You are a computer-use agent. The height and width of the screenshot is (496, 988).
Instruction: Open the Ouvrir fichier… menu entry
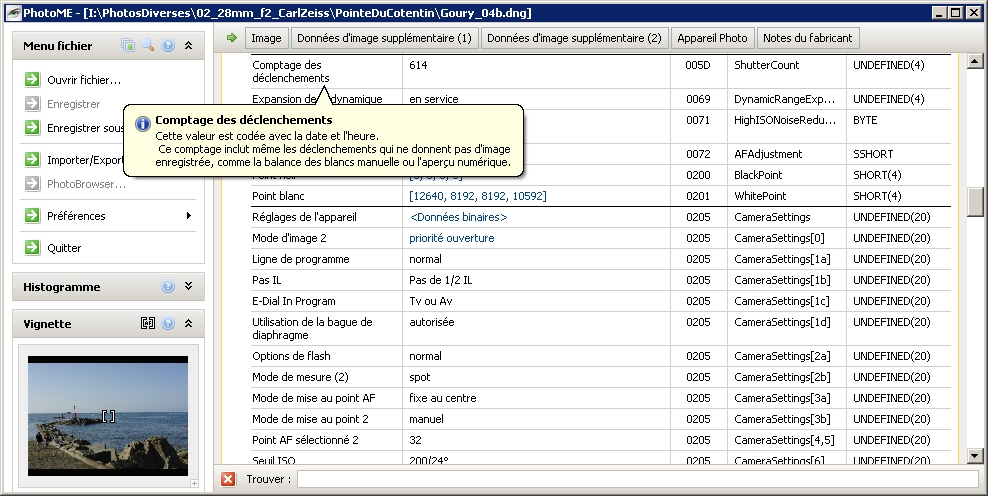point(84,80)
